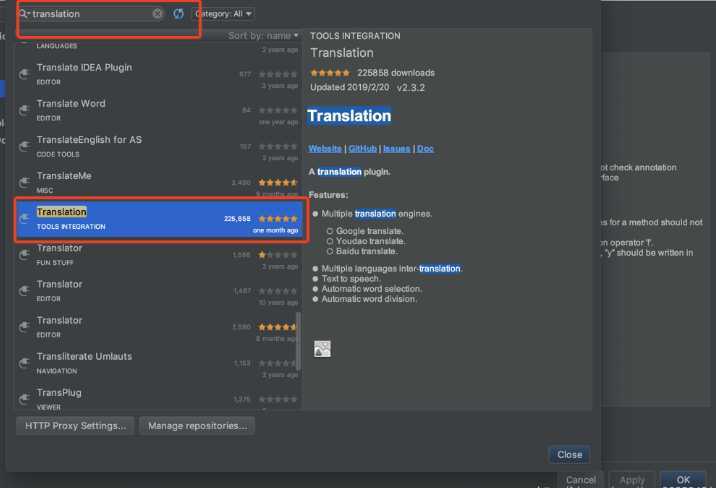Screen dimensions: 716x488
Task: Click the Translate IDEA Plugin icon
Action: (x=24, y=74)
